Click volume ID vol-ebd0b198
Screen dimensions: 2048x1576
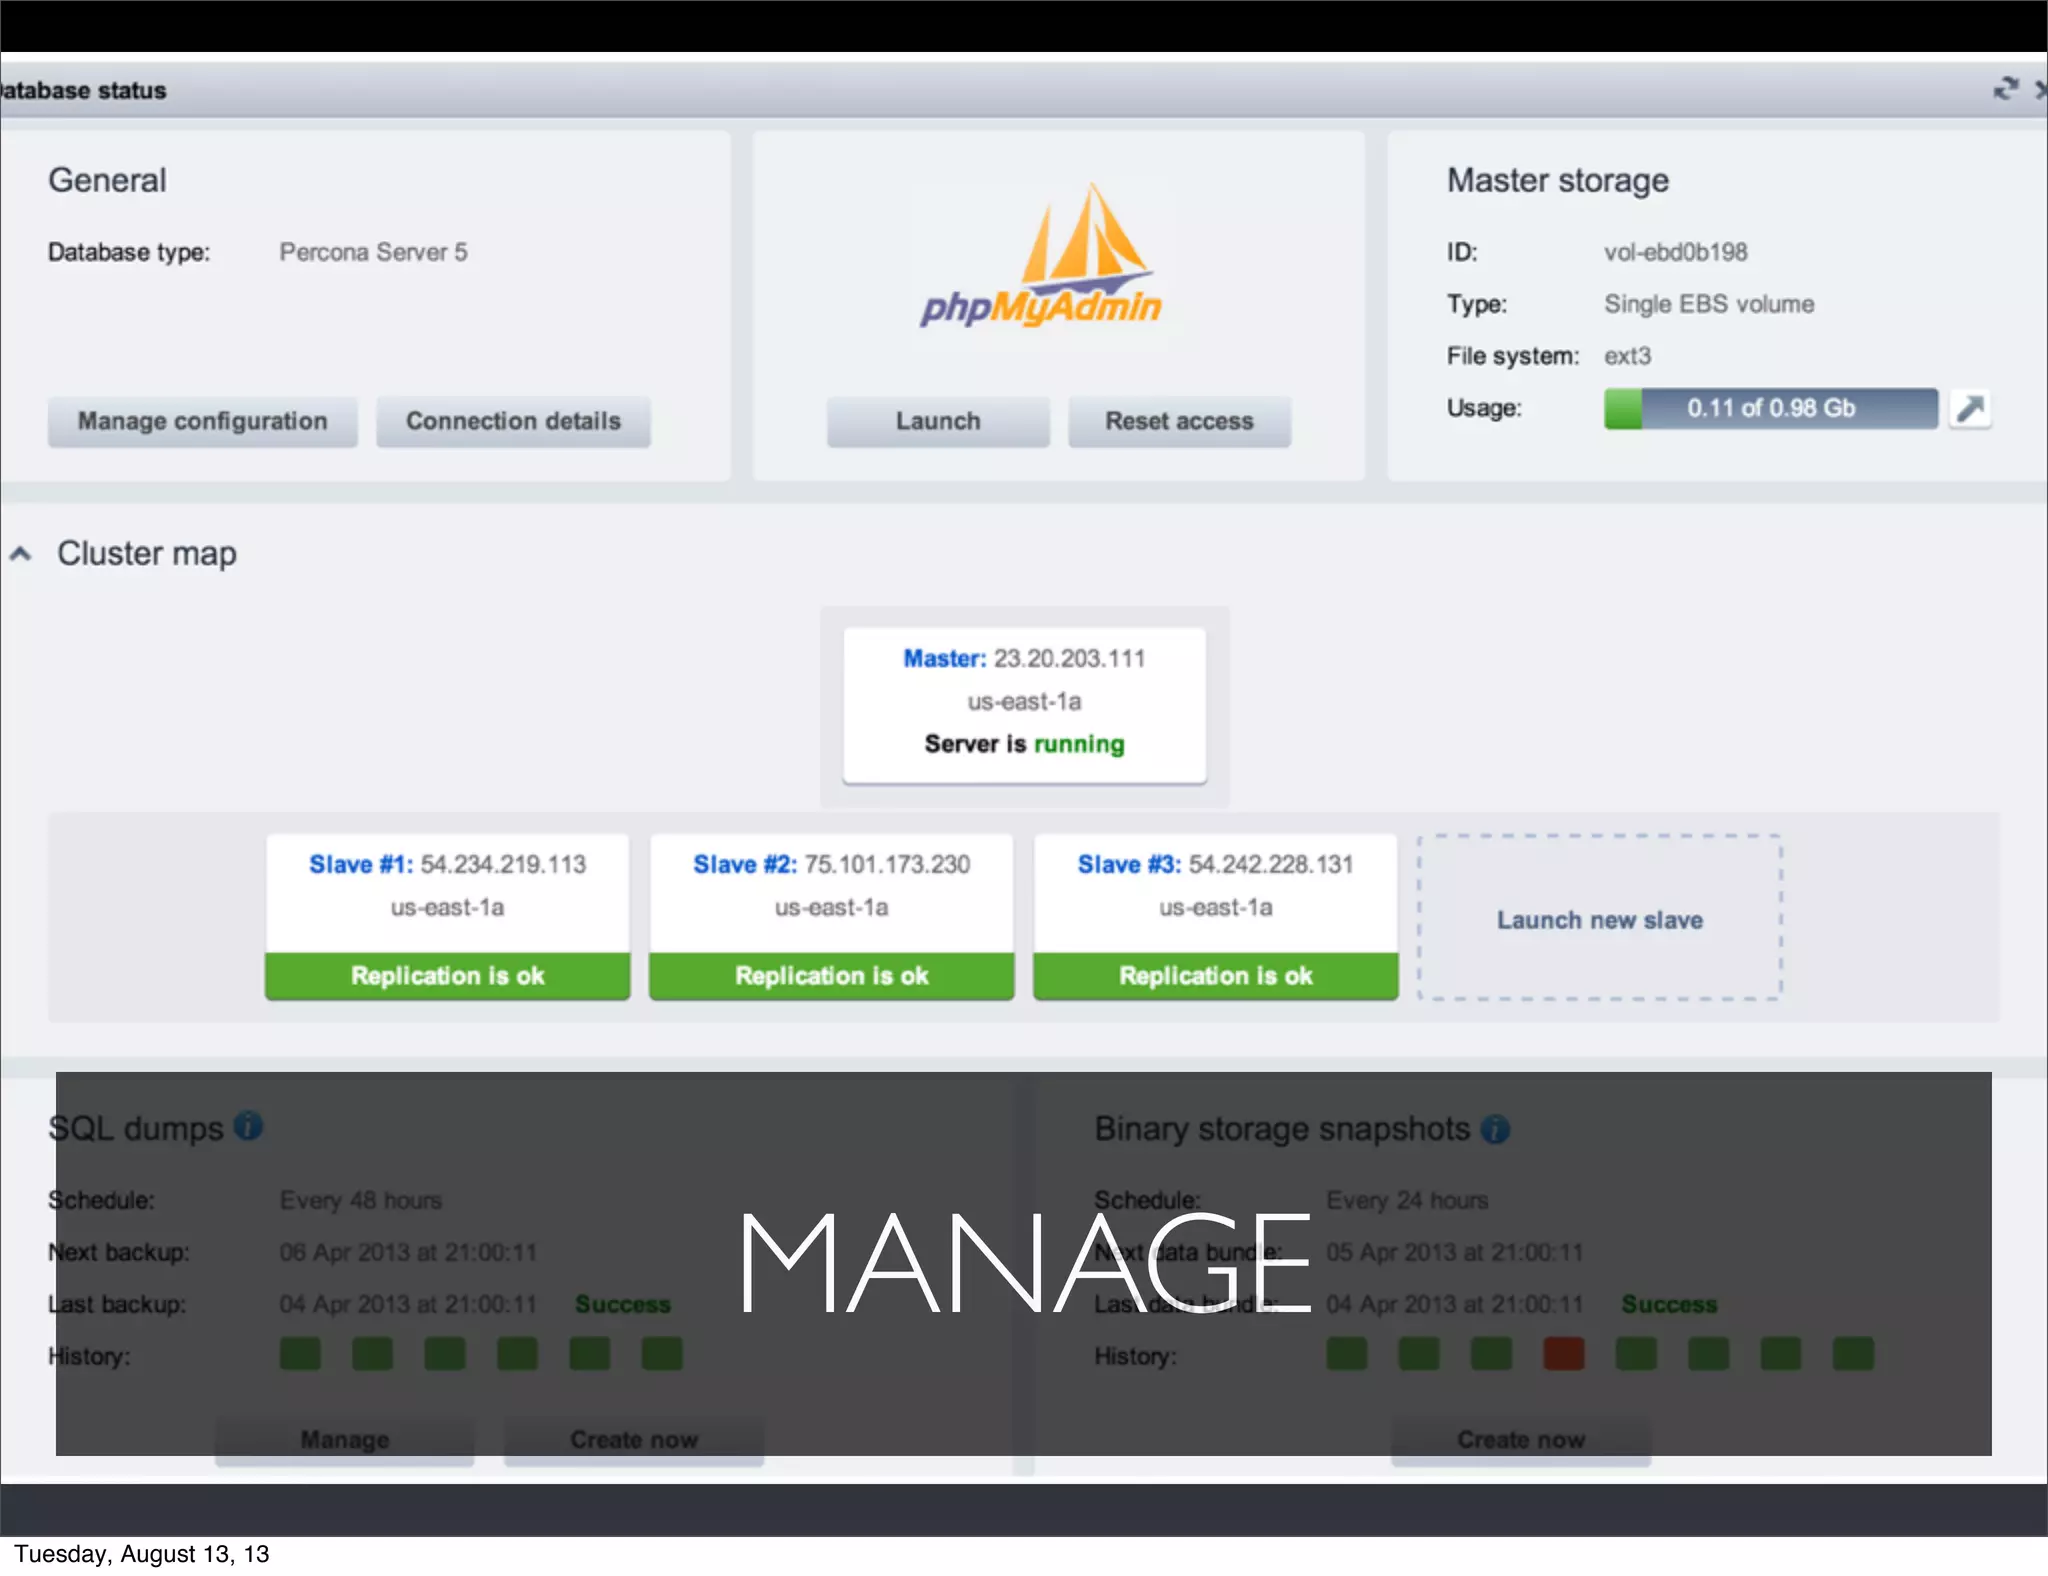1676,252
